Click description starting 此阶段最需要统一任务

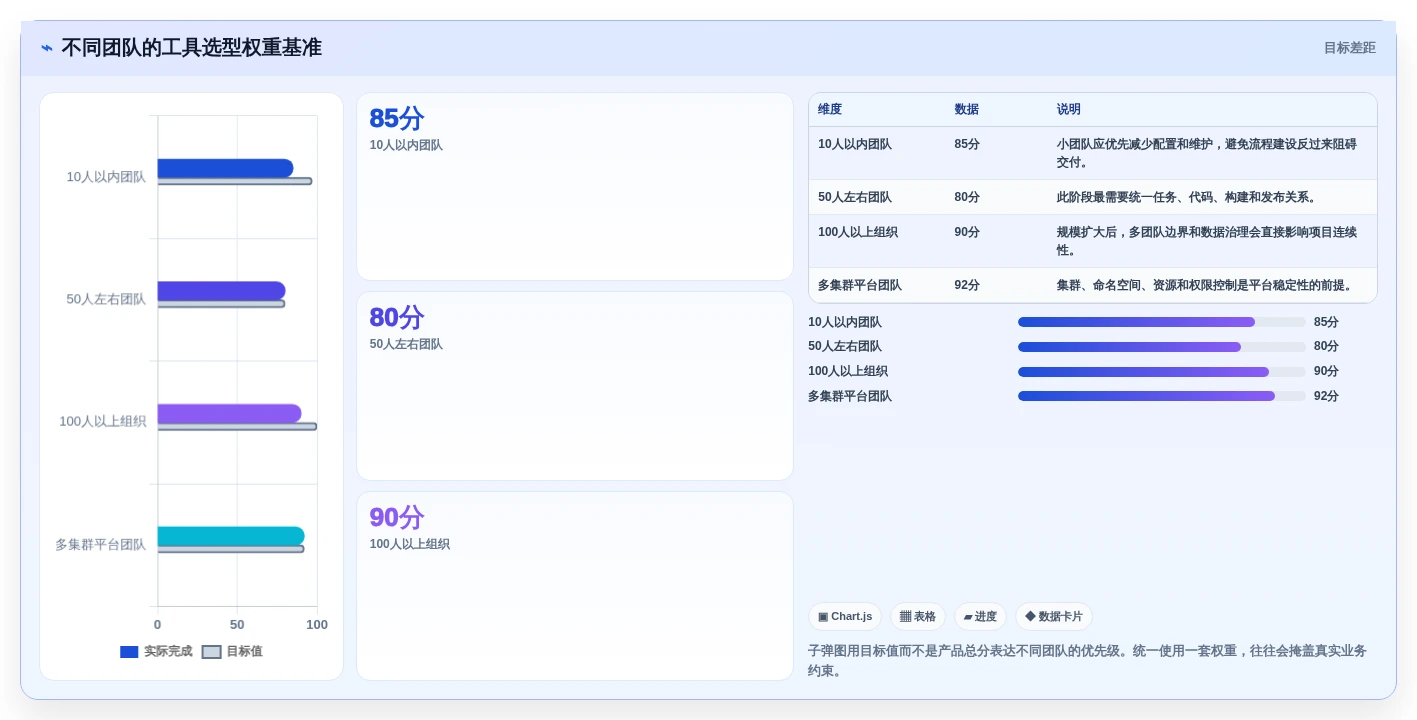tap(1187, 197)
